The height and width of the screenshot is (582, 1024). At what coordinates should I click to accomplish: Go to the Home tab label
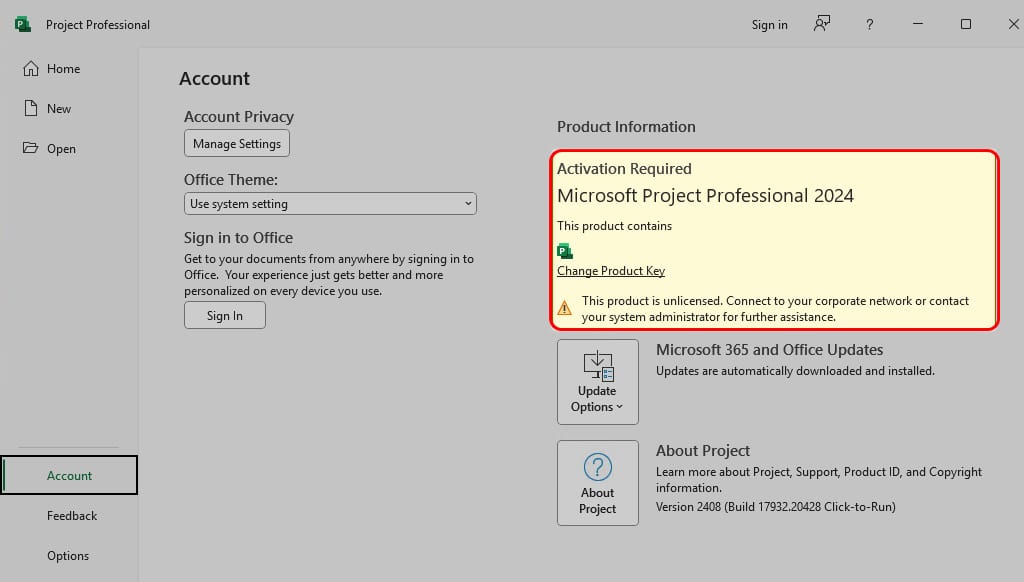pyautogui.click(x=63, y=69)
